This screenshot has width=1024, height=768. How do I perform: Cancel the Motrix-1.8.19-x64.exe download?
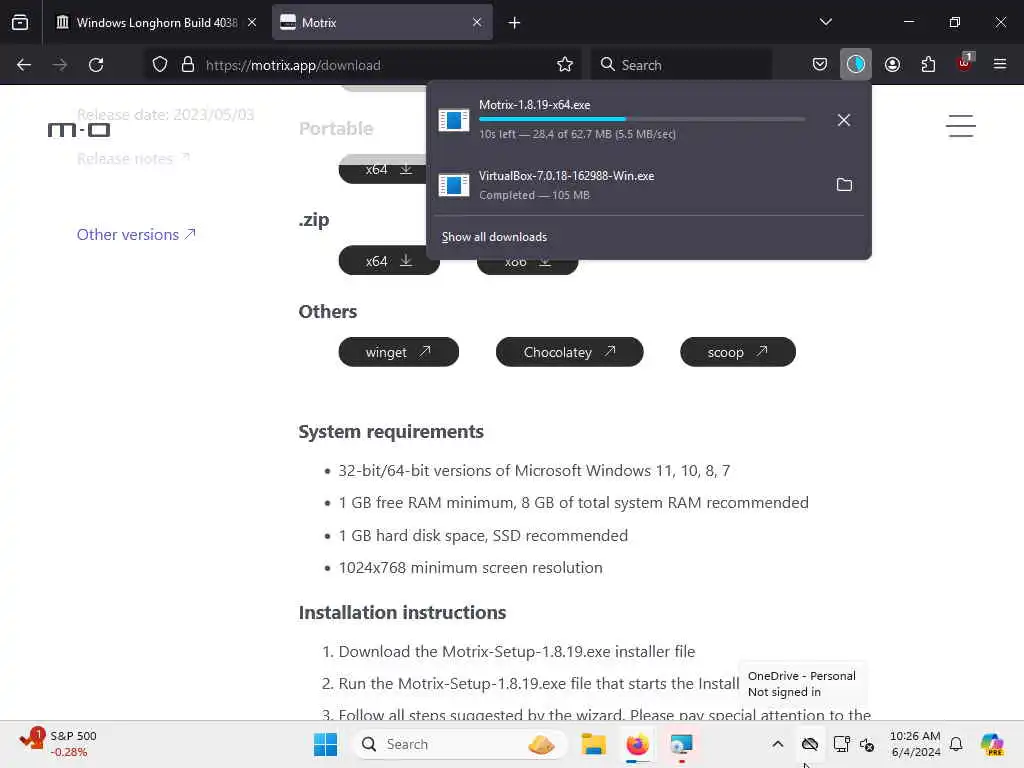(x=844, y=120)
